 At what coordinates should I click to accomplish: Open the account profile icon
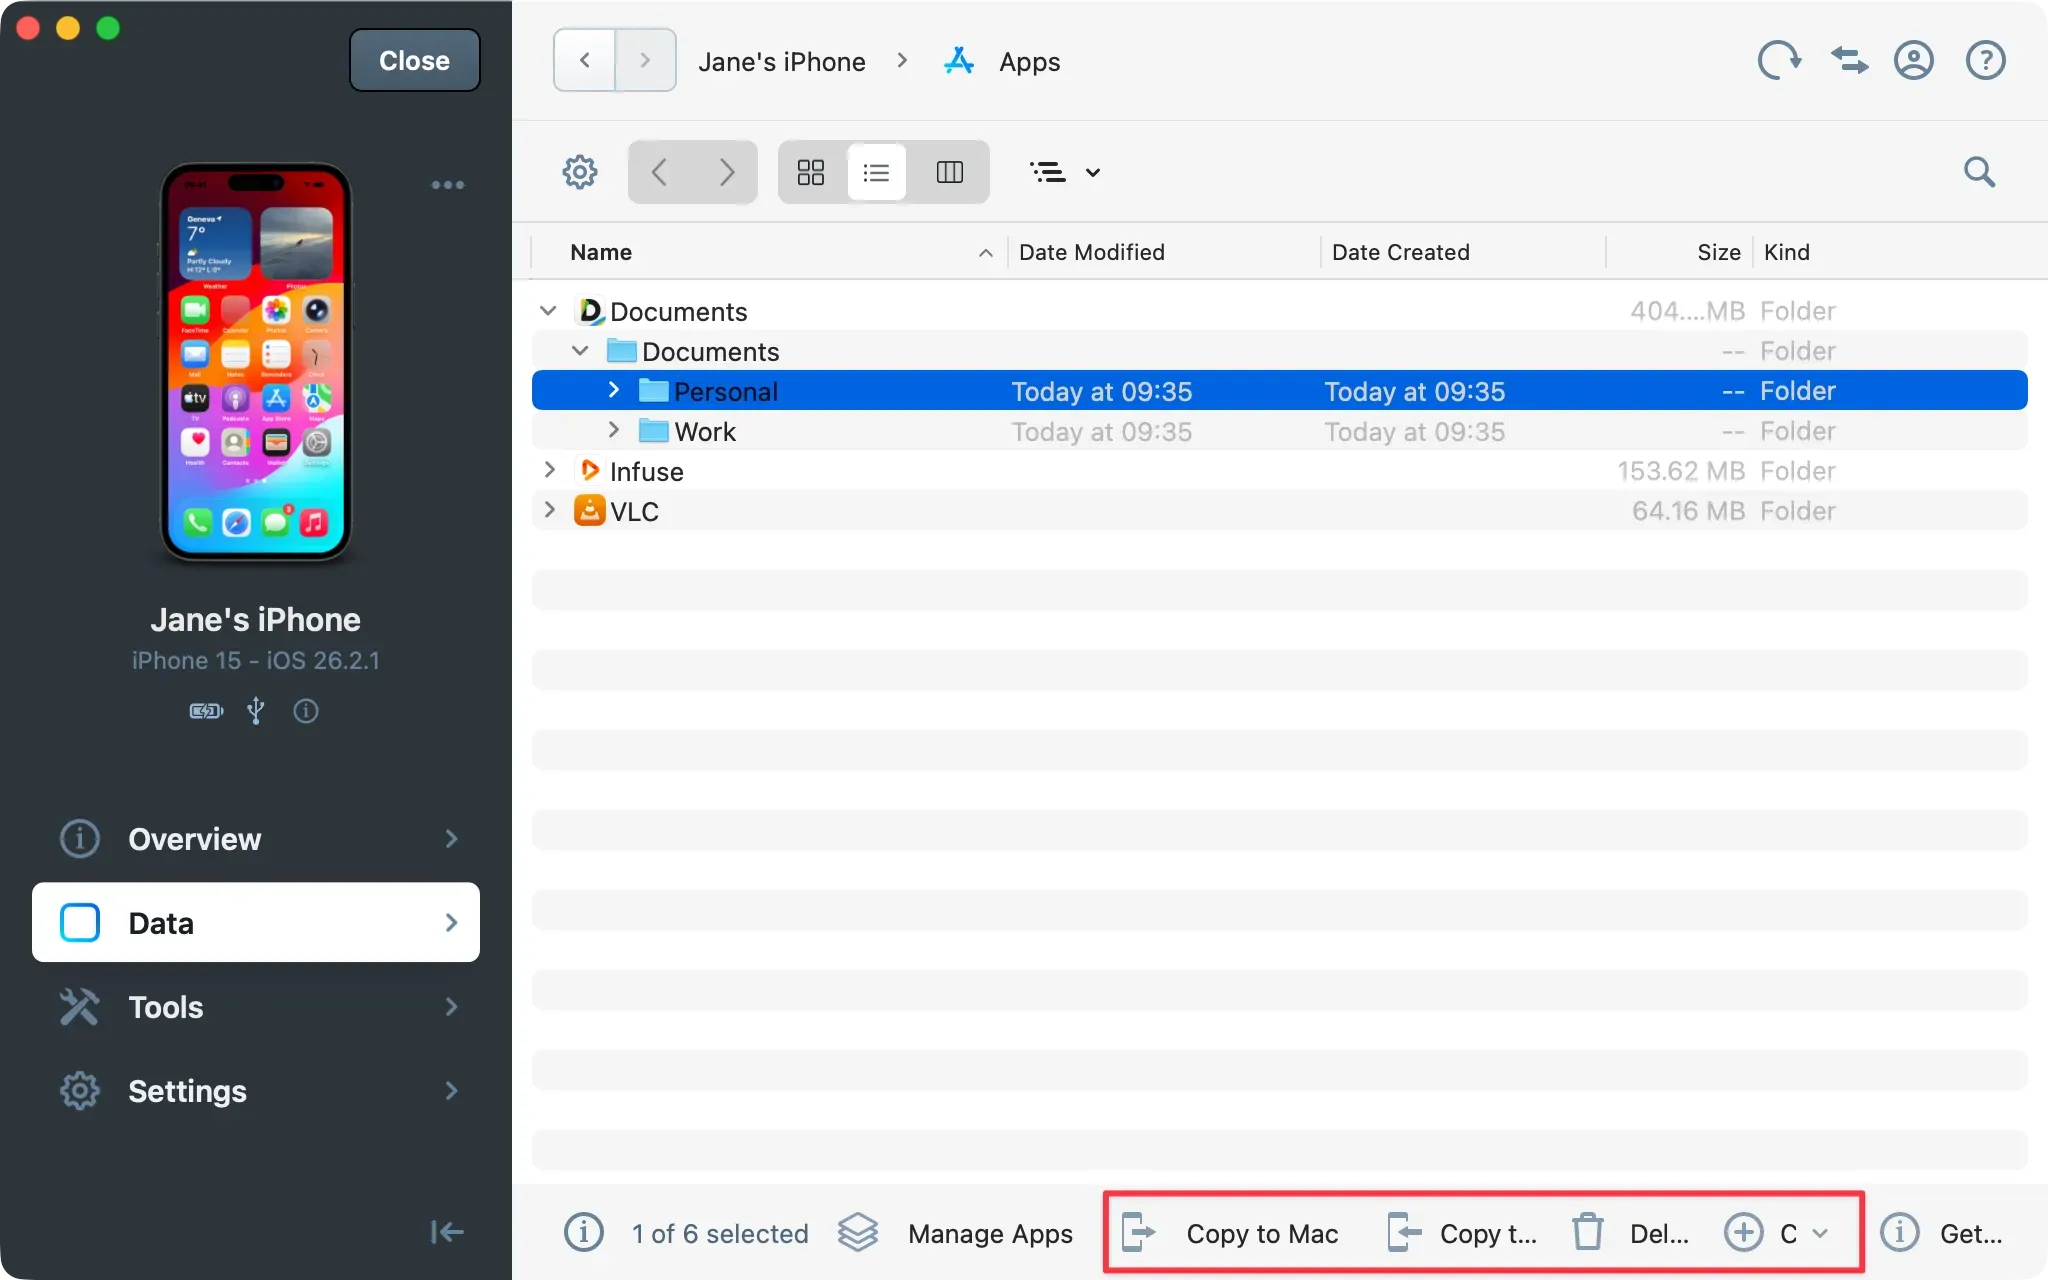(1913, 60)
